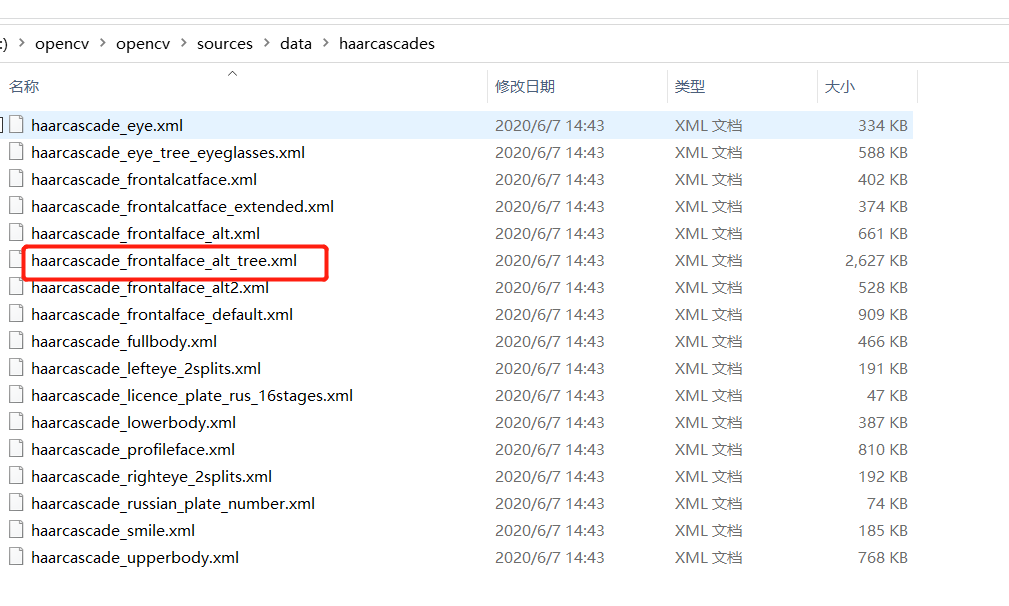Select haarcascade_frontalface_alt.xml file name
This screenshot has height=606, width=1009.
click(x=145, y=234)
